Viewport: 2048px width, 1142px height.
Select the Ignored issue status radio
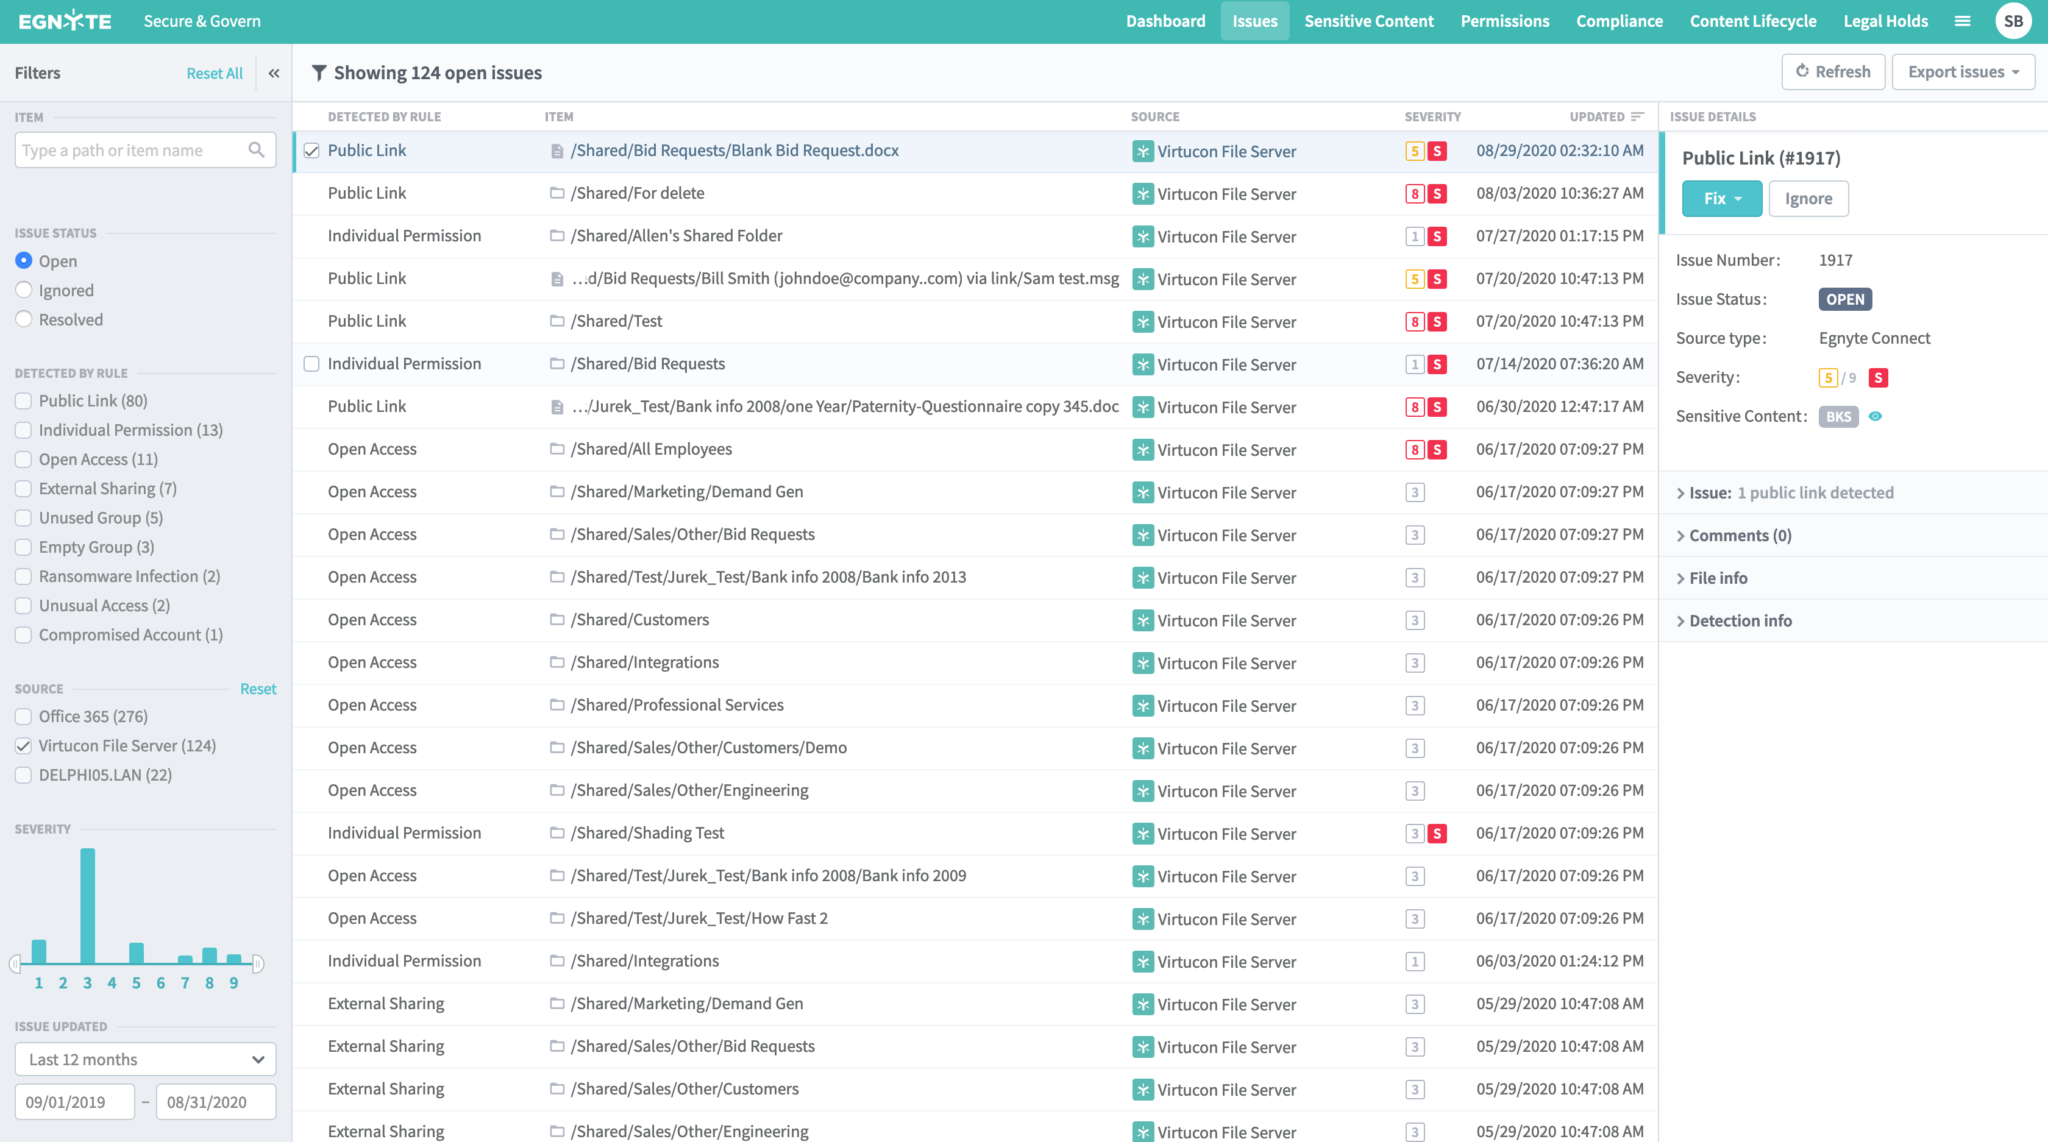[24, 290]
